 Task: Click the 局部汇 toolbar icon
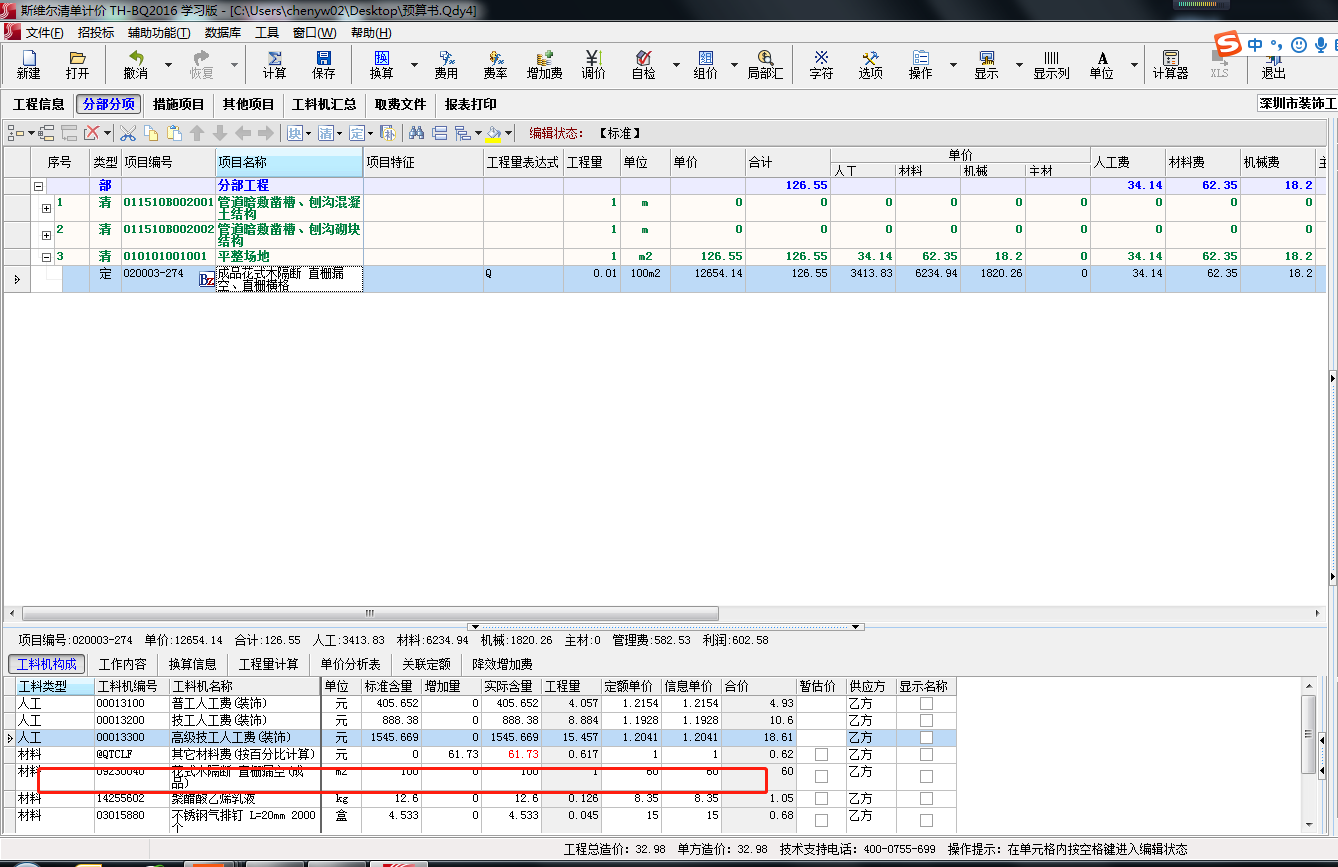(x=765, y=65)
